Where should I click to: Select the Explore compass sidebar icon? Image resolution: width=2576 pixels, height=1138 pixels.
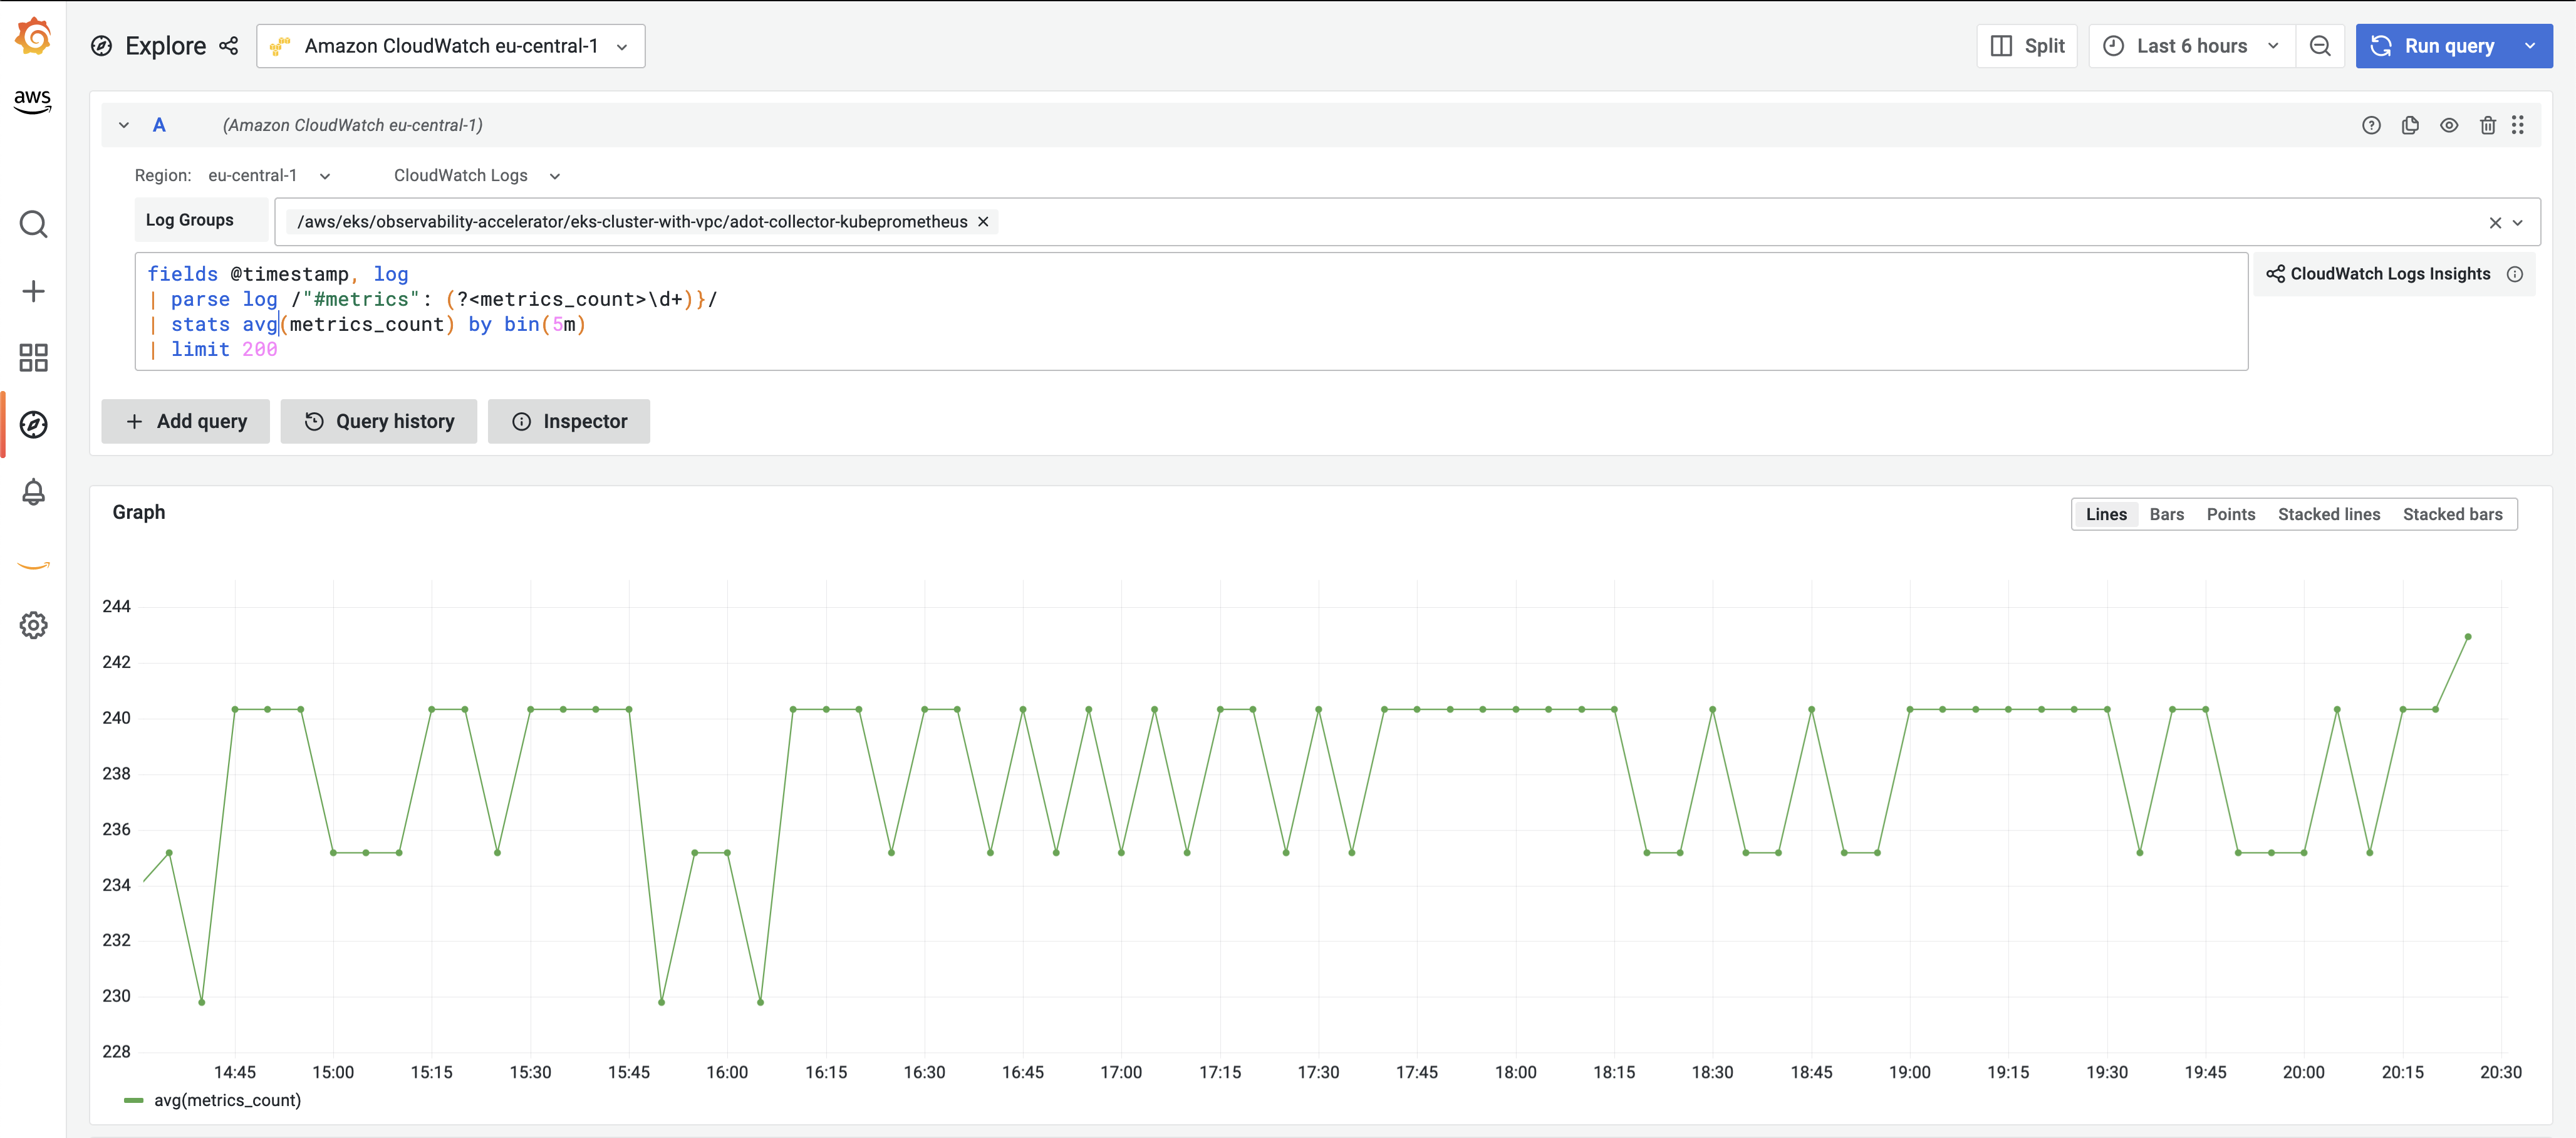tap(33, 425)
